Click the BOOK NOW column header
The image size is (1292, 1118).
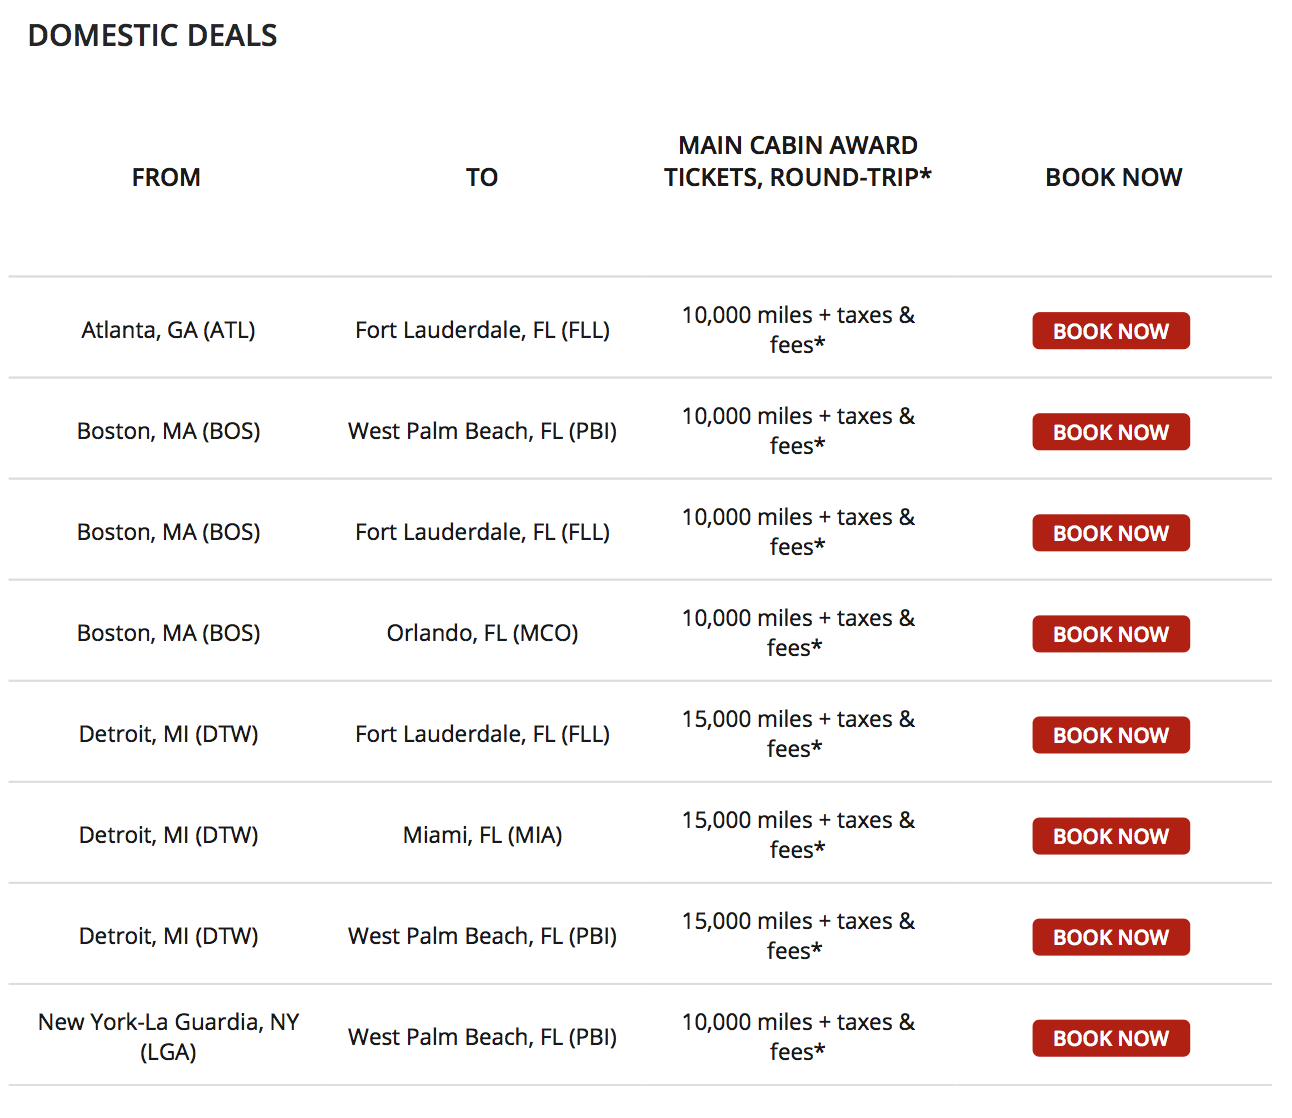click(x=1114, y=177)
